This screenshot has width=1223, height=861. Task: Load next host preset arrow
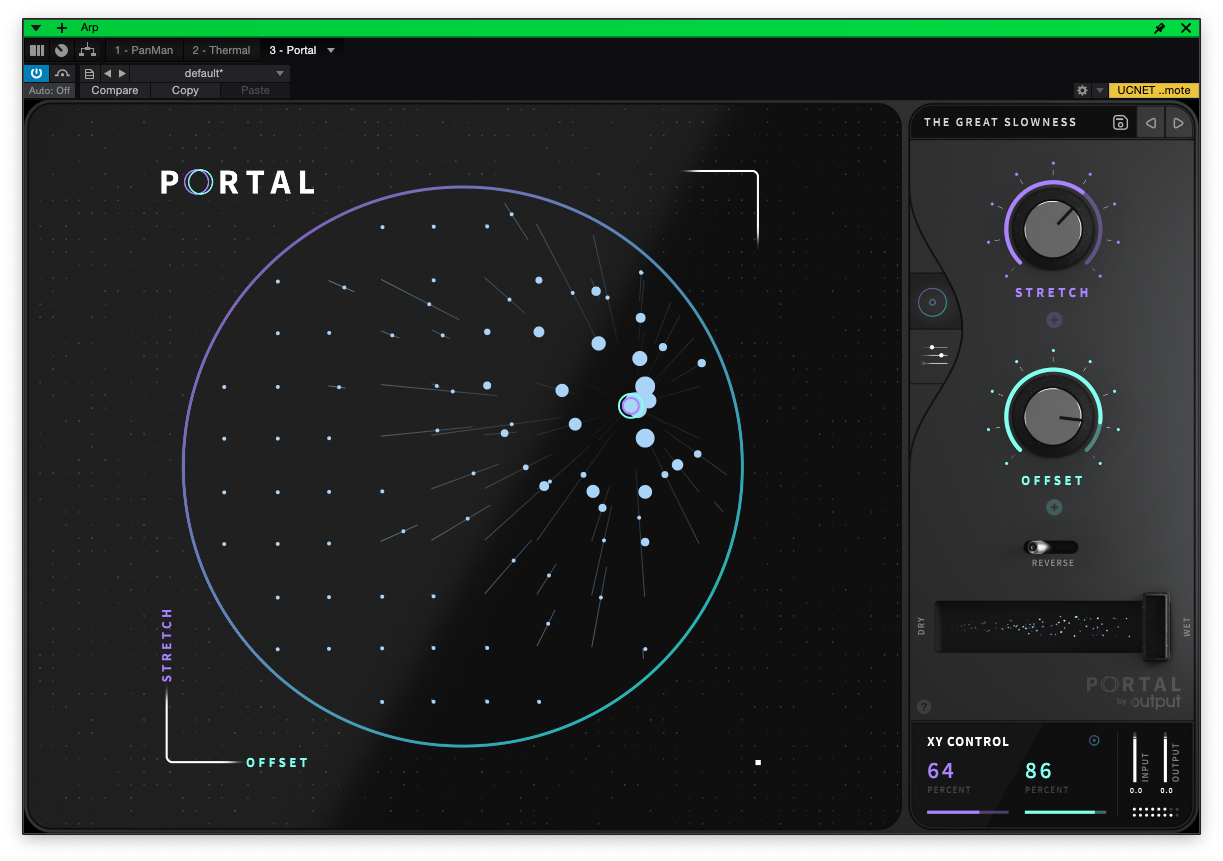pyautogui.click(x=122, y=73)
